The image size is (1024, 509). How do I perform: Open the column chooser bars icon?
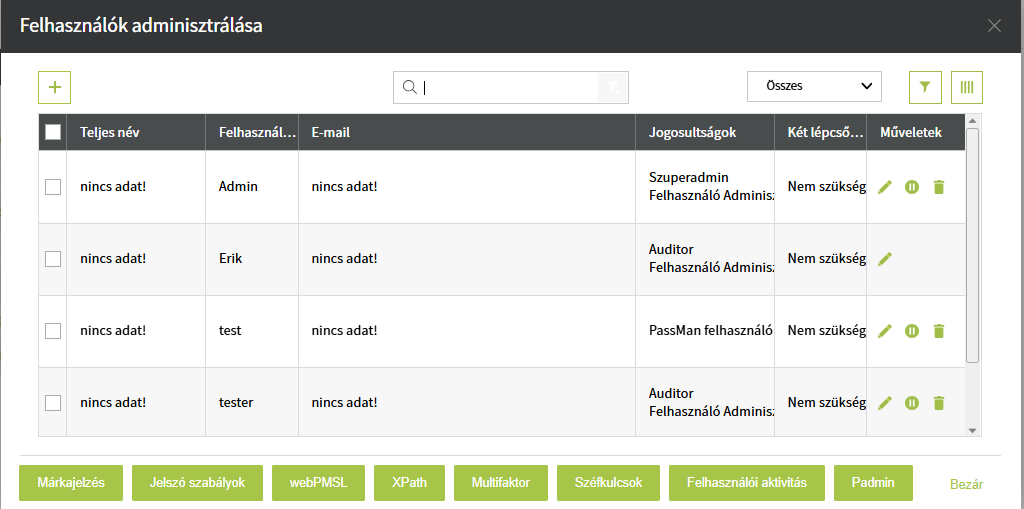tap(967, 87)
